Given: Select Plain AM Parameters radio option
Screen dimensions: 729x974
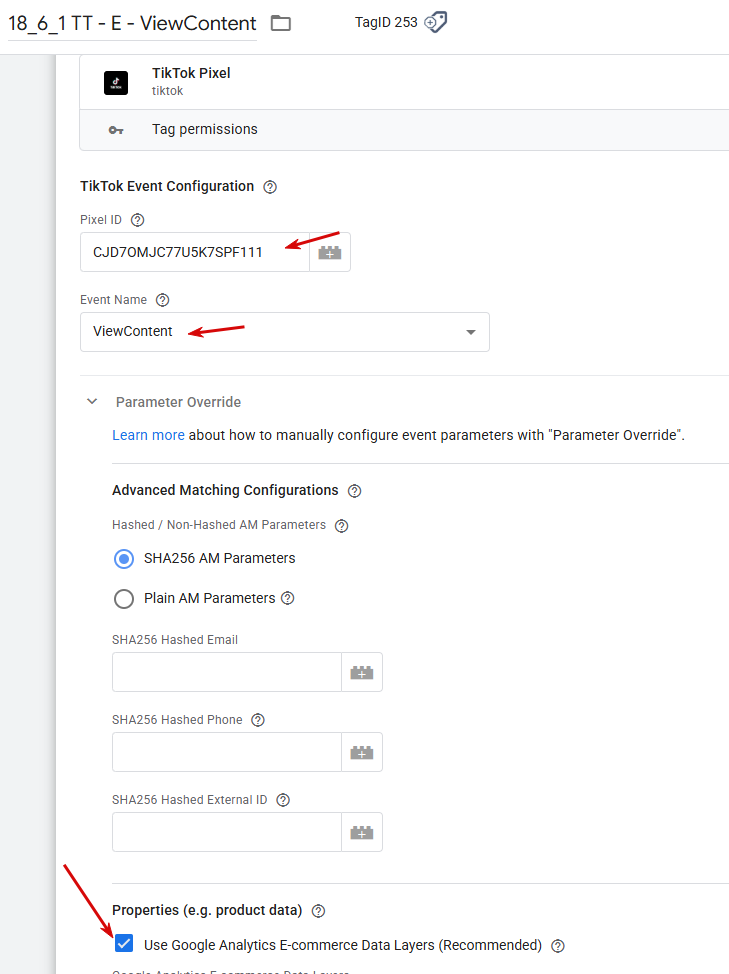Looking at the screenshot, I should pos(124,599).
